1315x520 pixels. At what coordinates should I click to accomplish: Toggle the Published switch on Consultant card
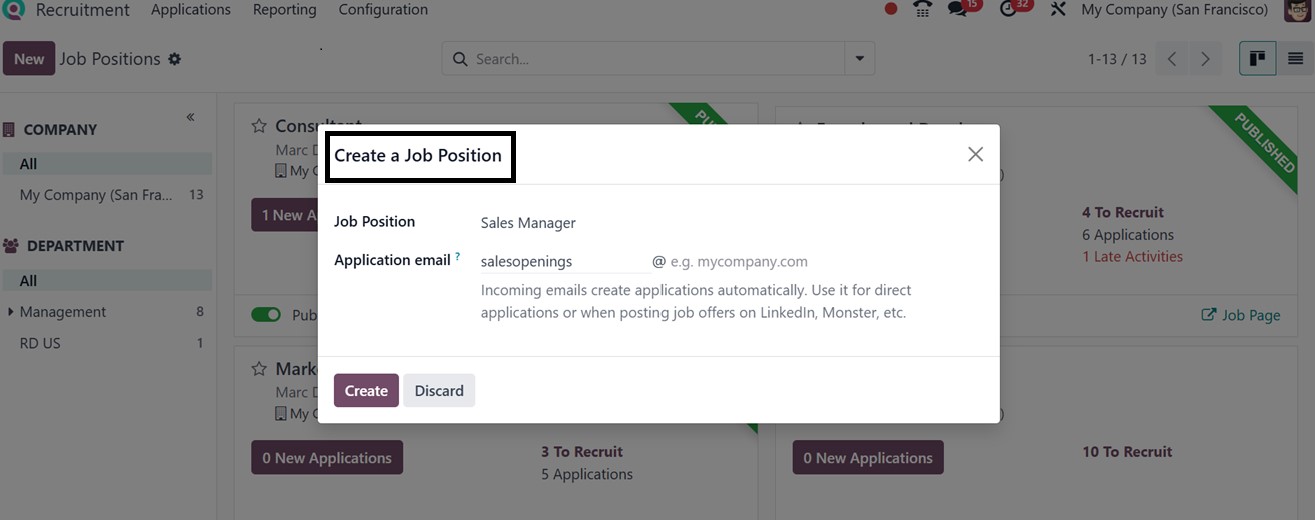(266, 315)
